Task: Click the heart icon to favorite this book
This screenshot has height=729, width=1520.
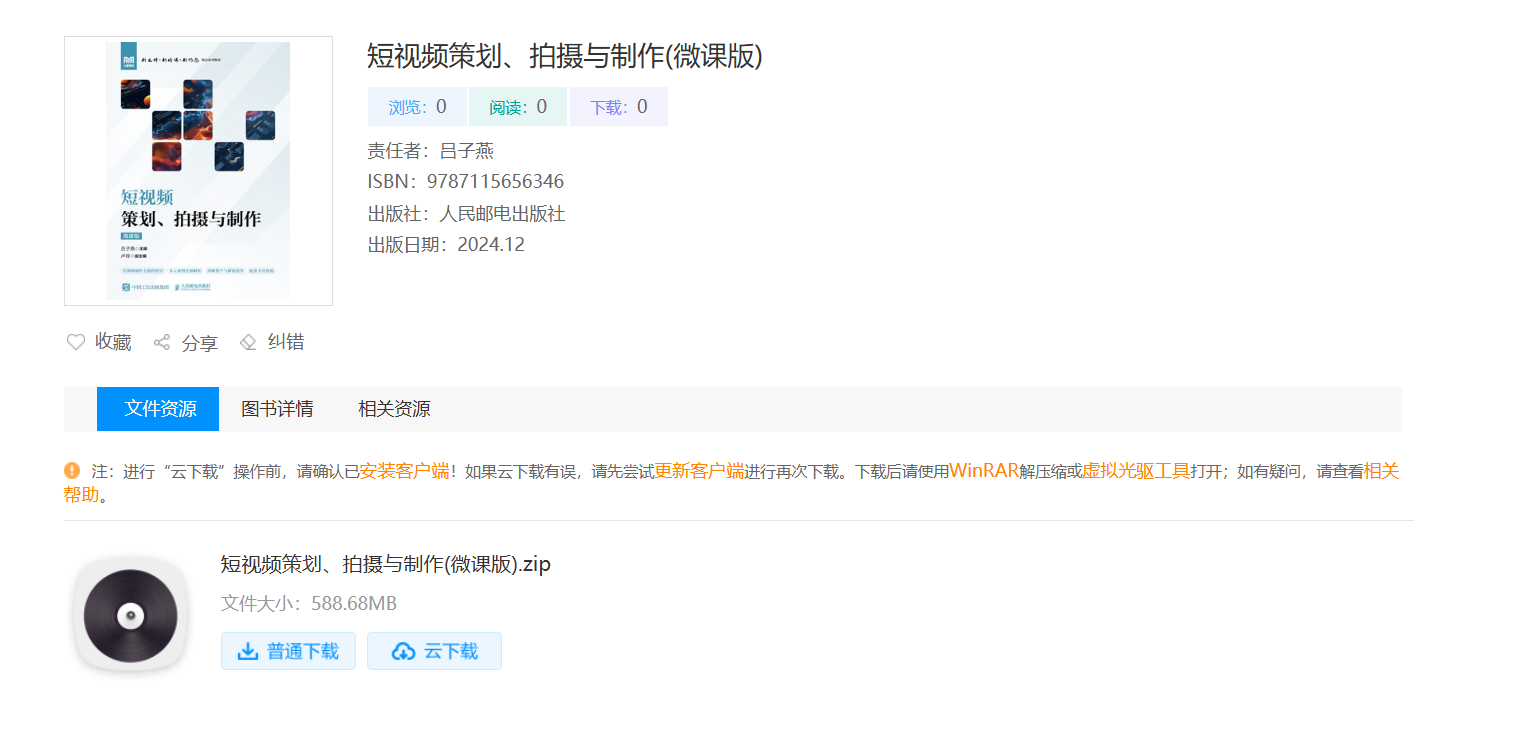Action: tap(76, 342)
